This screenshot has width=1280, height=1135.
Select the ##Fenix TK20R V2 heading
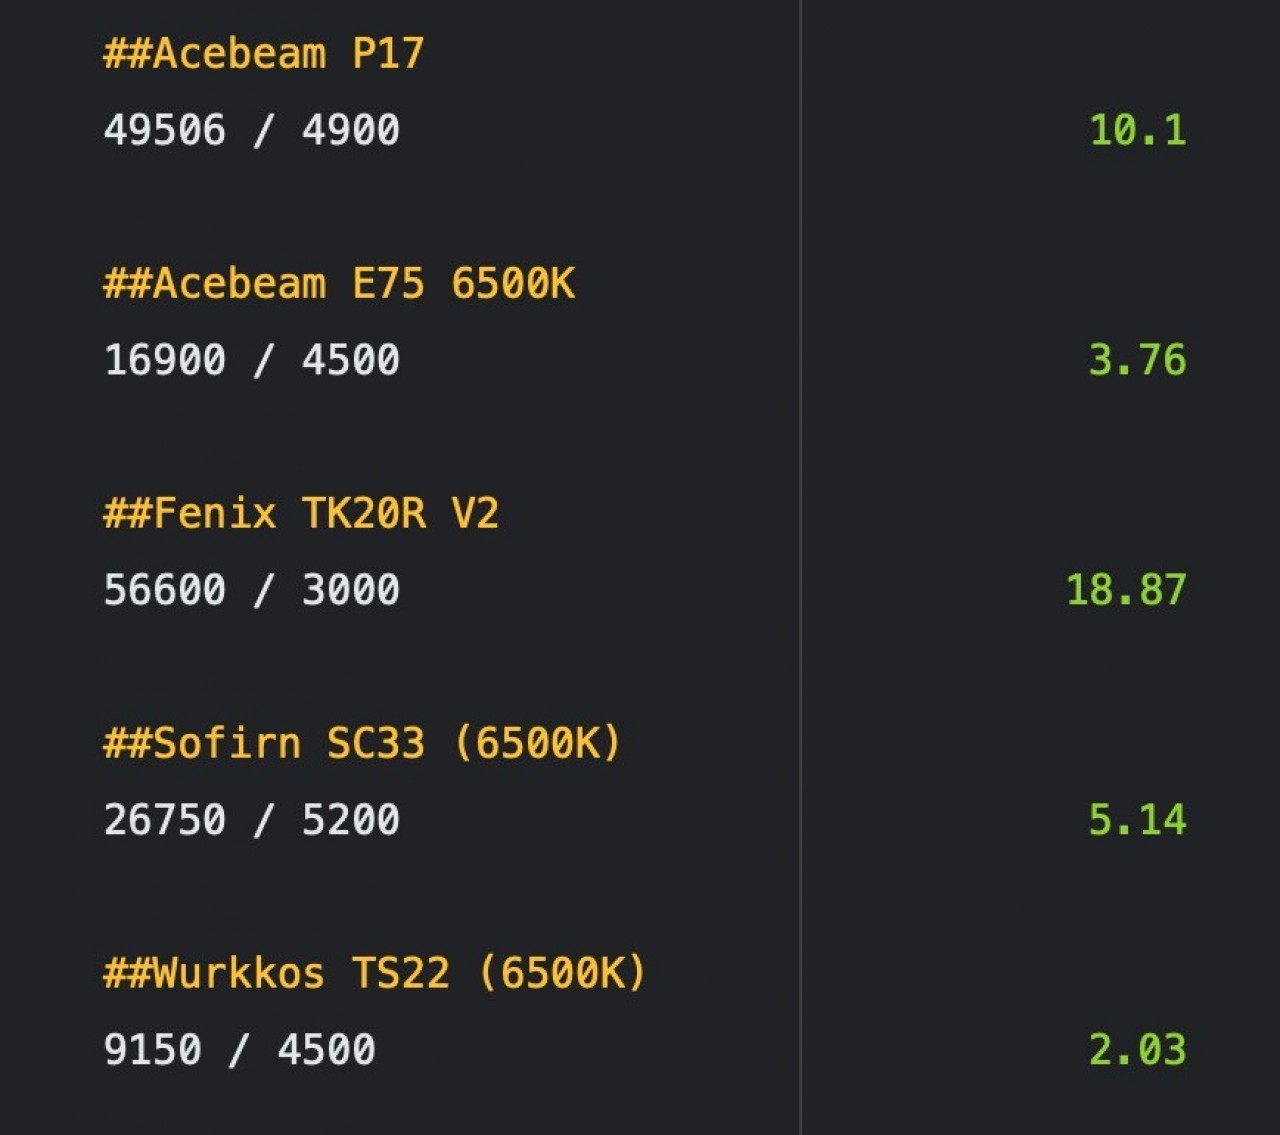301,513
